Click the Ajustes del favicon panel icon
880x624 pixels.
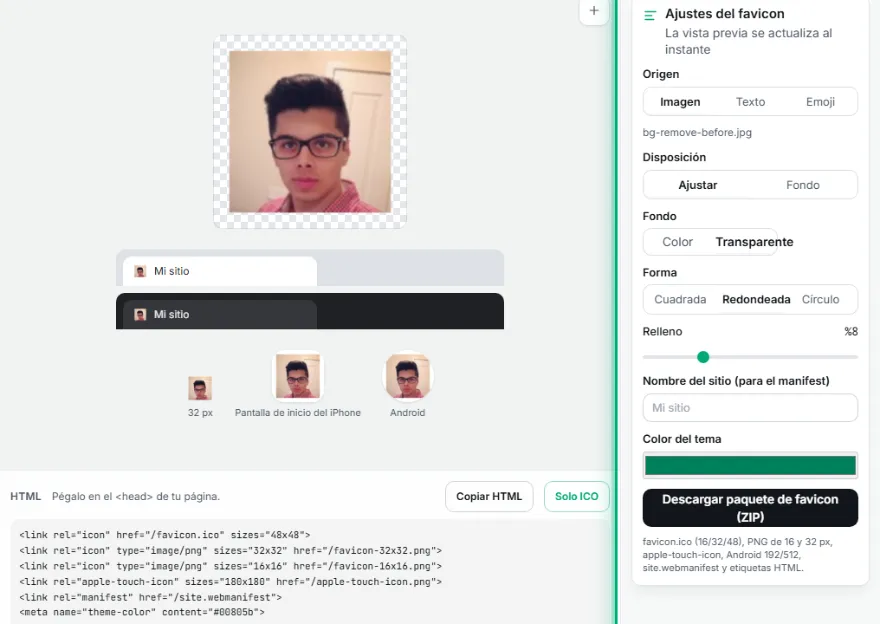[x=650, y=15]
